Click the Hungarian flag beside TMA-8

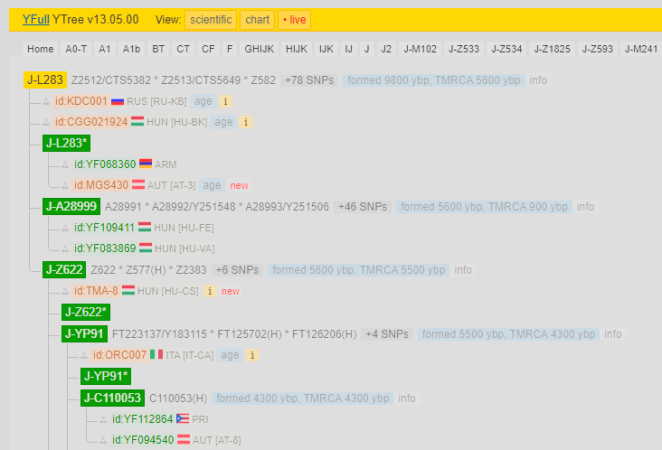click(x=128, y=290)
